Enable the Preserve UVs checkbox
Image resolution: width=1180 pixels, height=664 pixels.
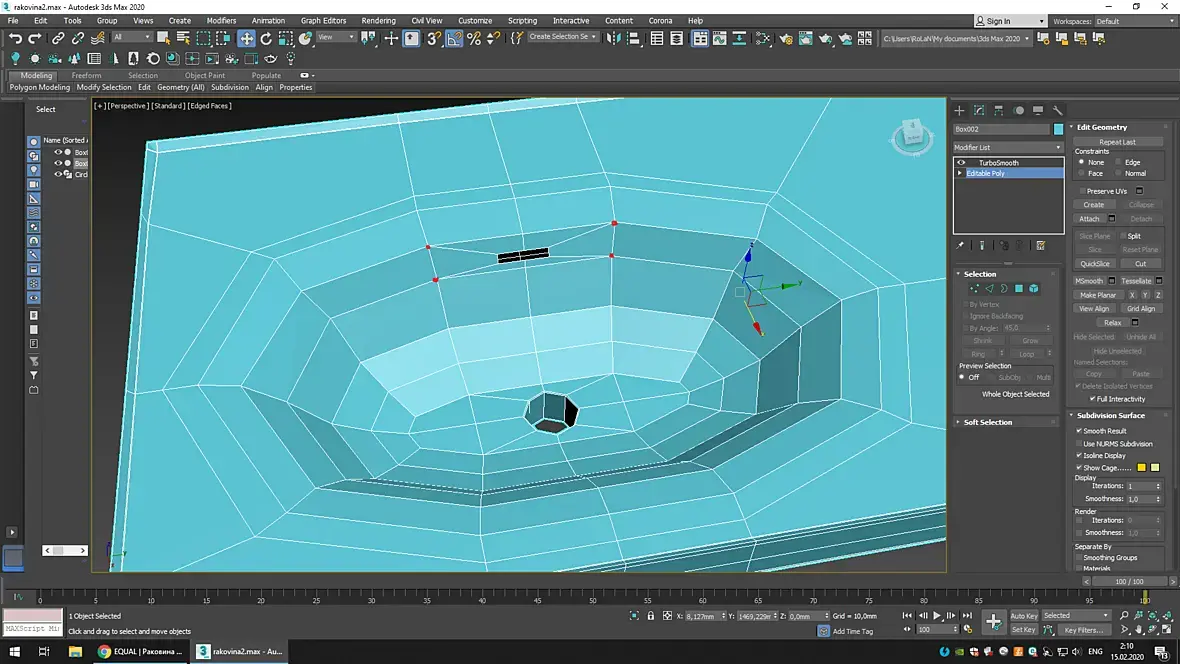(1082, 191)
